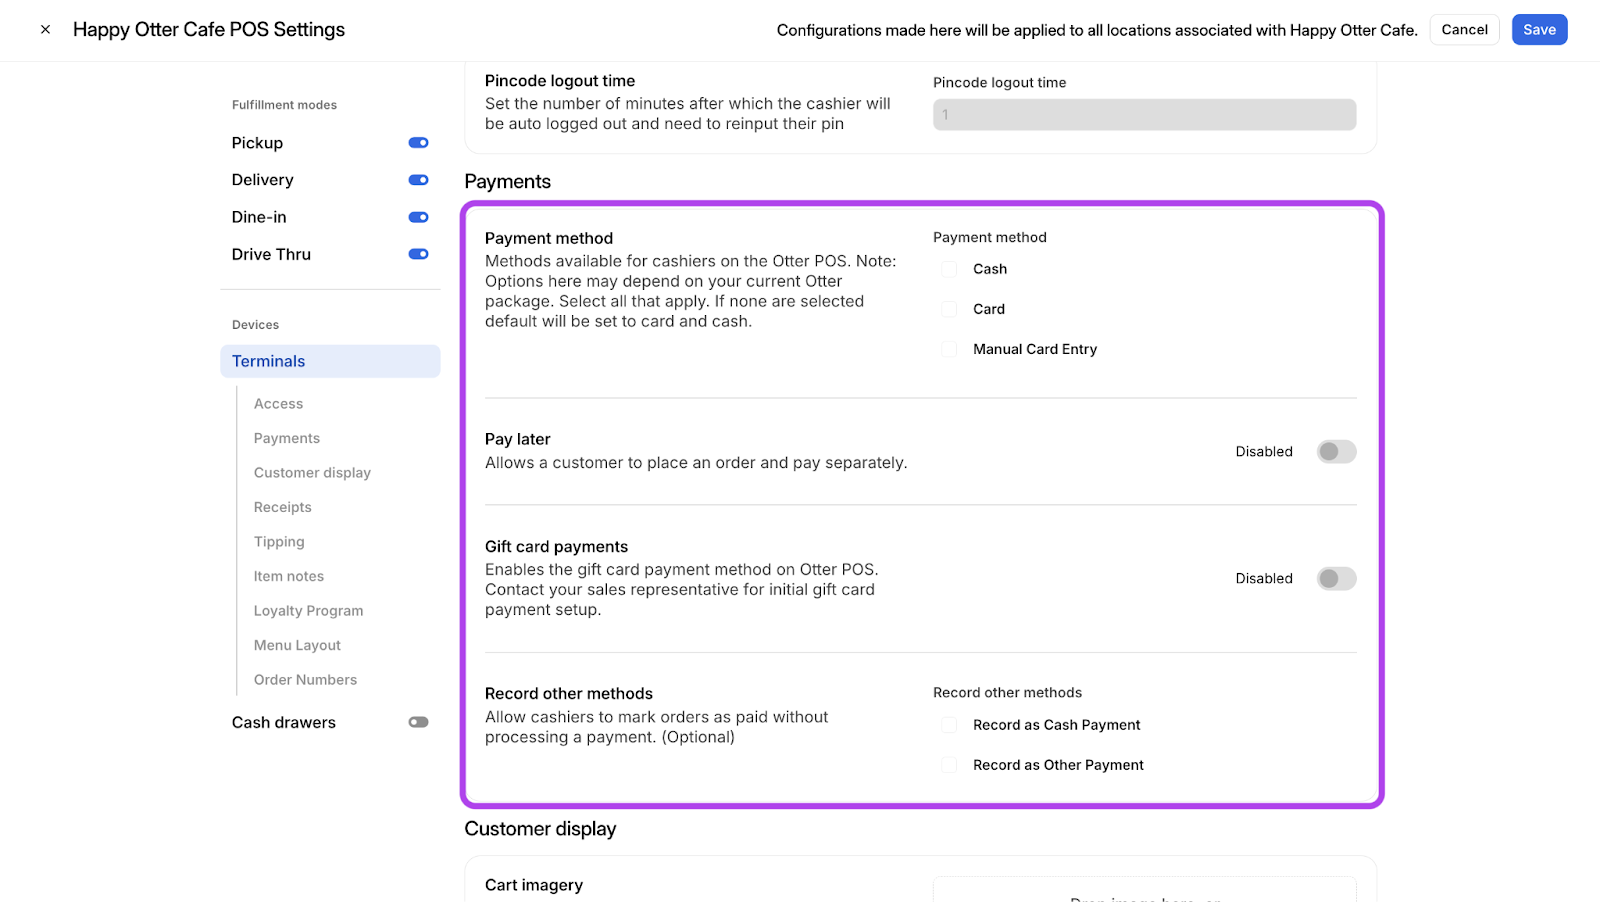The image size is (1600, 902).
Task: Turn on Gift card payments
Action: (x=1336, y=579)
